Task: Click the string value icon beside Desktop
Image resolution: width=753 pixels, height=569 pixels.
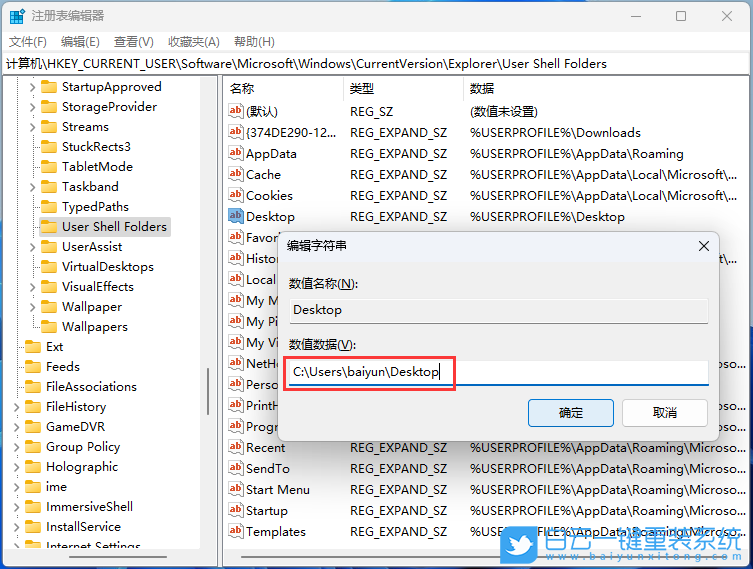Action: (235, 216)
